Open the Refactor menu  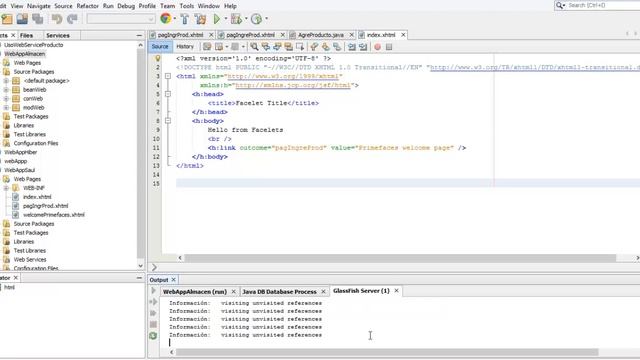pyautogui.click(x=88, y=6)
